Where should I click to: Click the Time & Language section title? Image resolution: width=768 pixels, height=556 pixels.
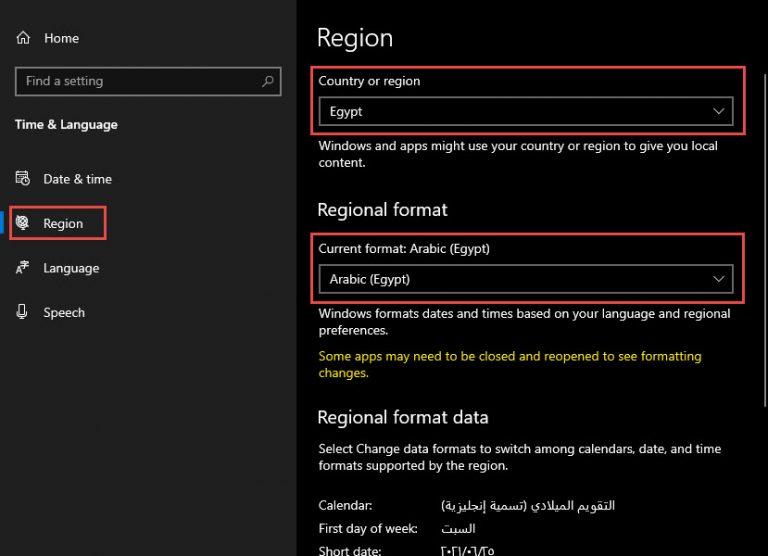(66, 124)
